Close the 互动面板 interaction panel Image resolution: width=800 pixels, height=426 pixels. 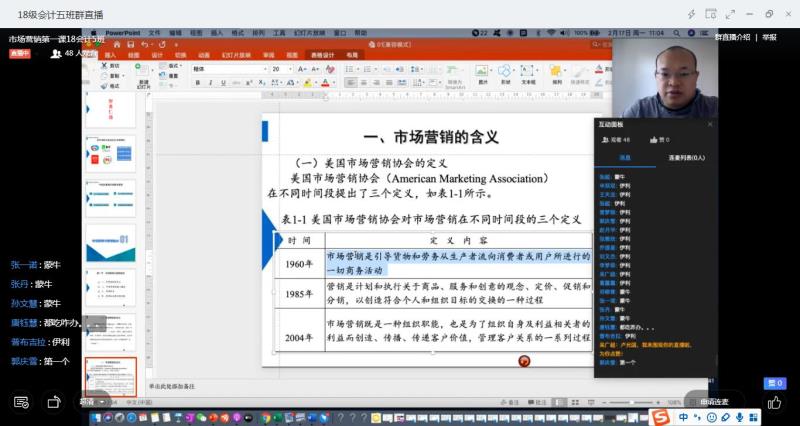[x=710, y=124]
